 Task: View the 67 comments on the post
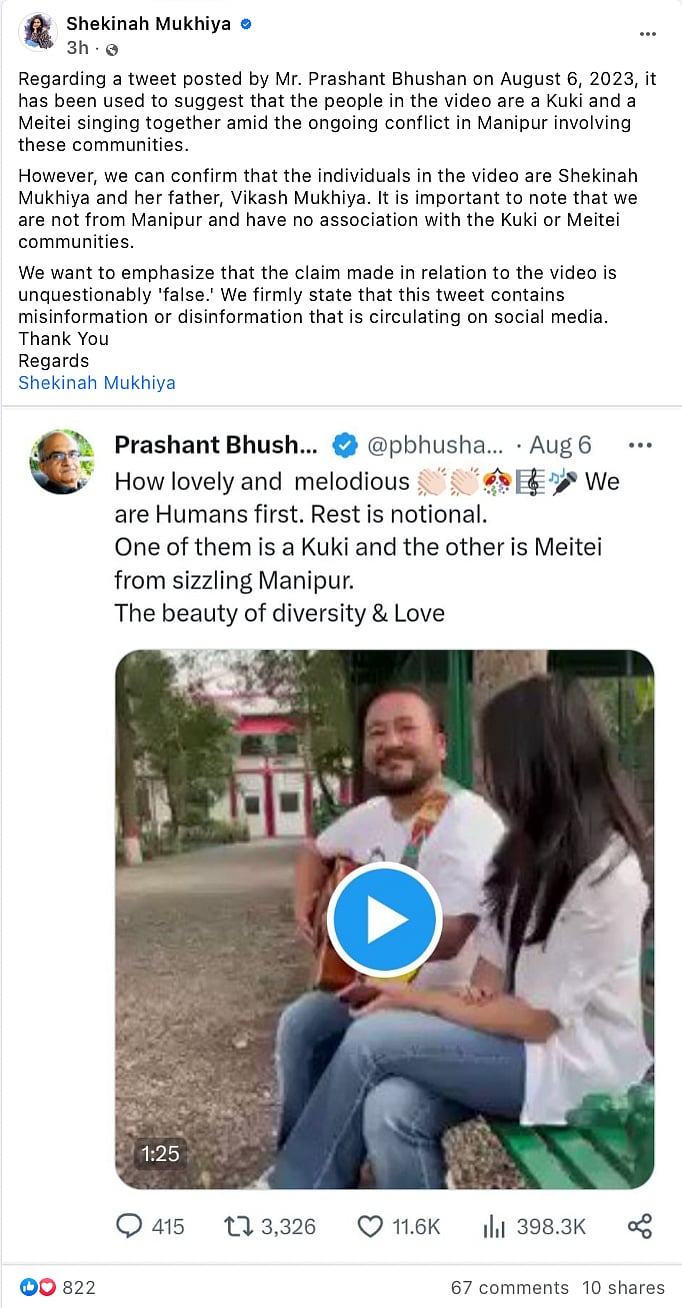pos(508,1288)
